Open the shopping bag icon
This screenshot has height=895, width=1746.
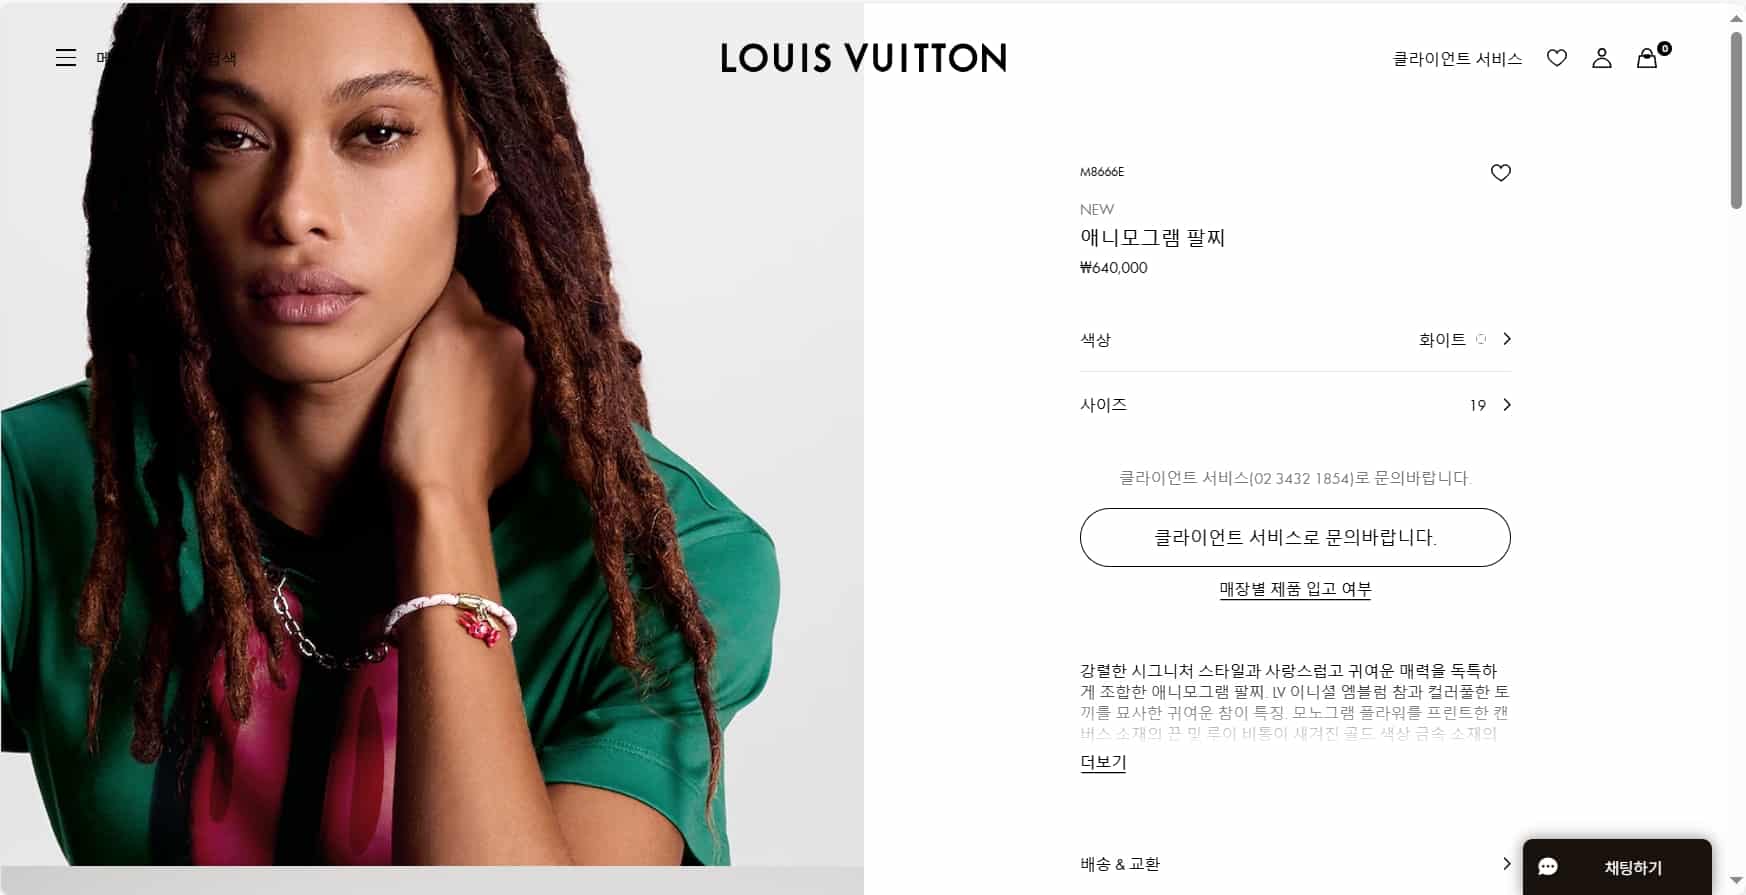click(x=1647, y=58)
